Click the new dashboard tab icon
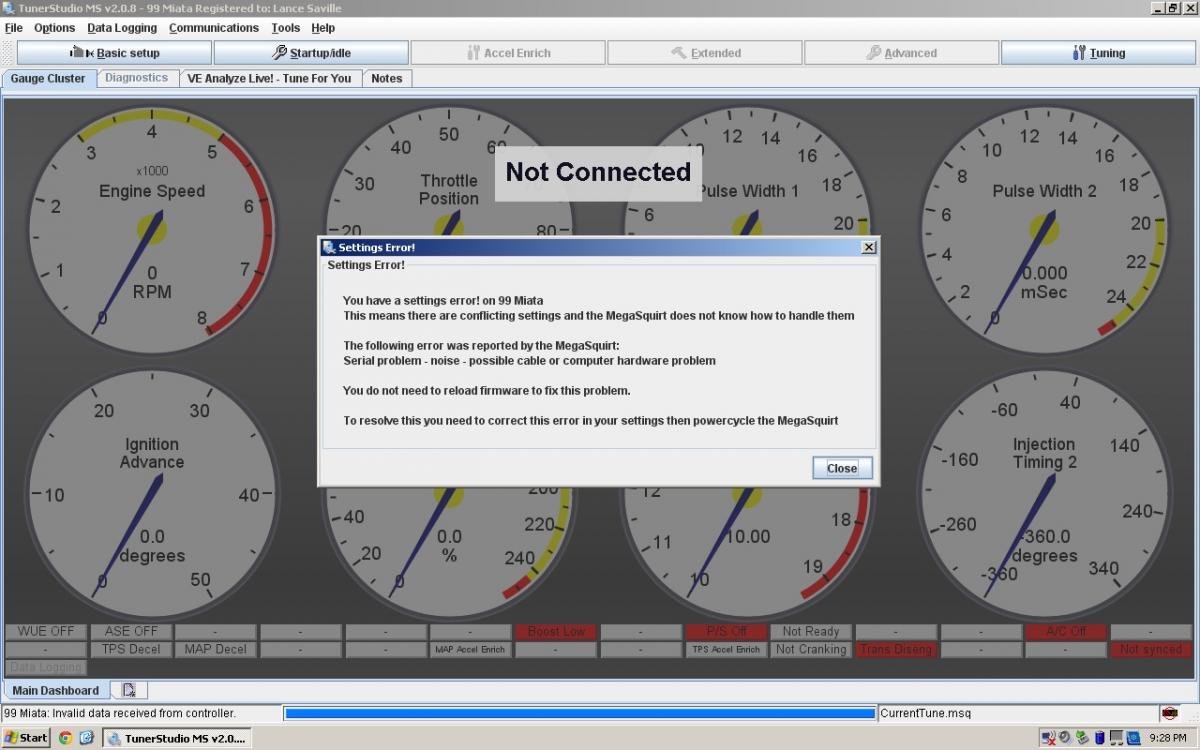This screenshot has height=750, width=1200. 131,690
